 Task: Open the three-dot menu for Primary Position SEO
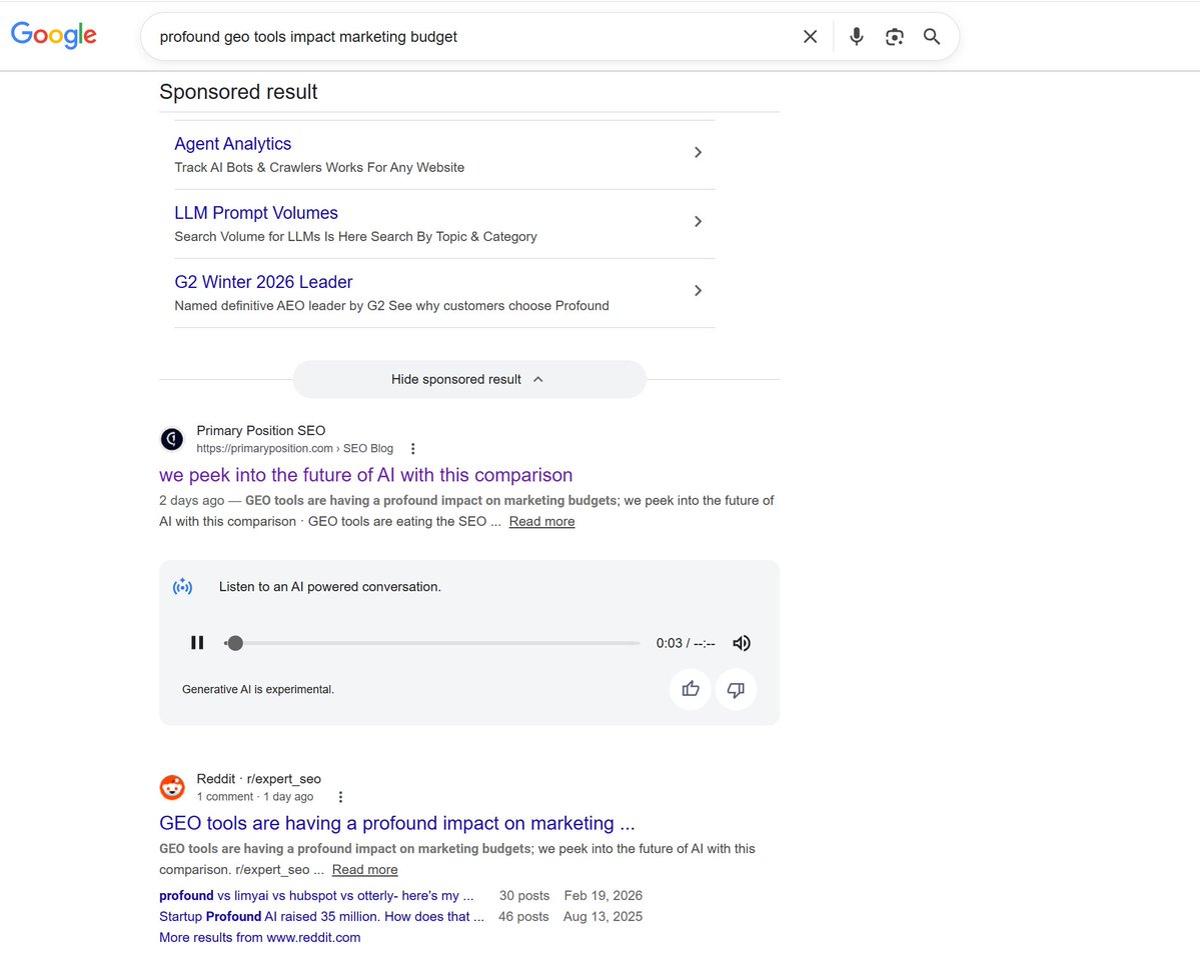pos(413,448)
